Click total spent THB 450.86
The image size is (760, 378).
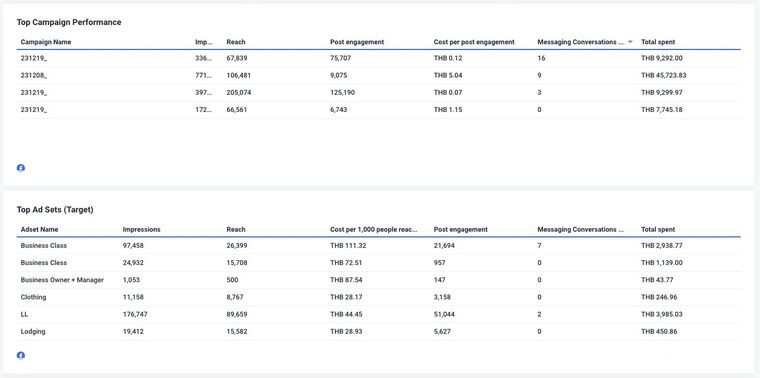coord(660,332)
